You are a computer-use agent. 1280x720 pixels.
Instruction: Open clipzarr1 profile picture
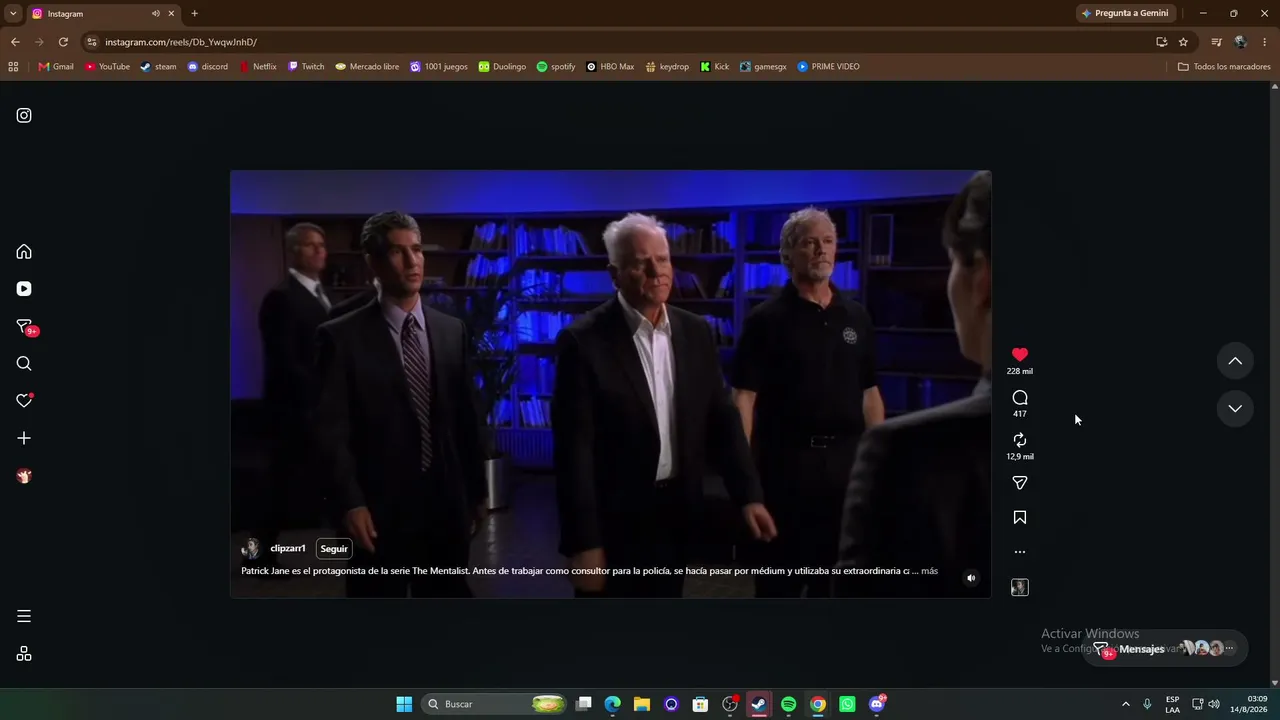click(x=251, y=548)
